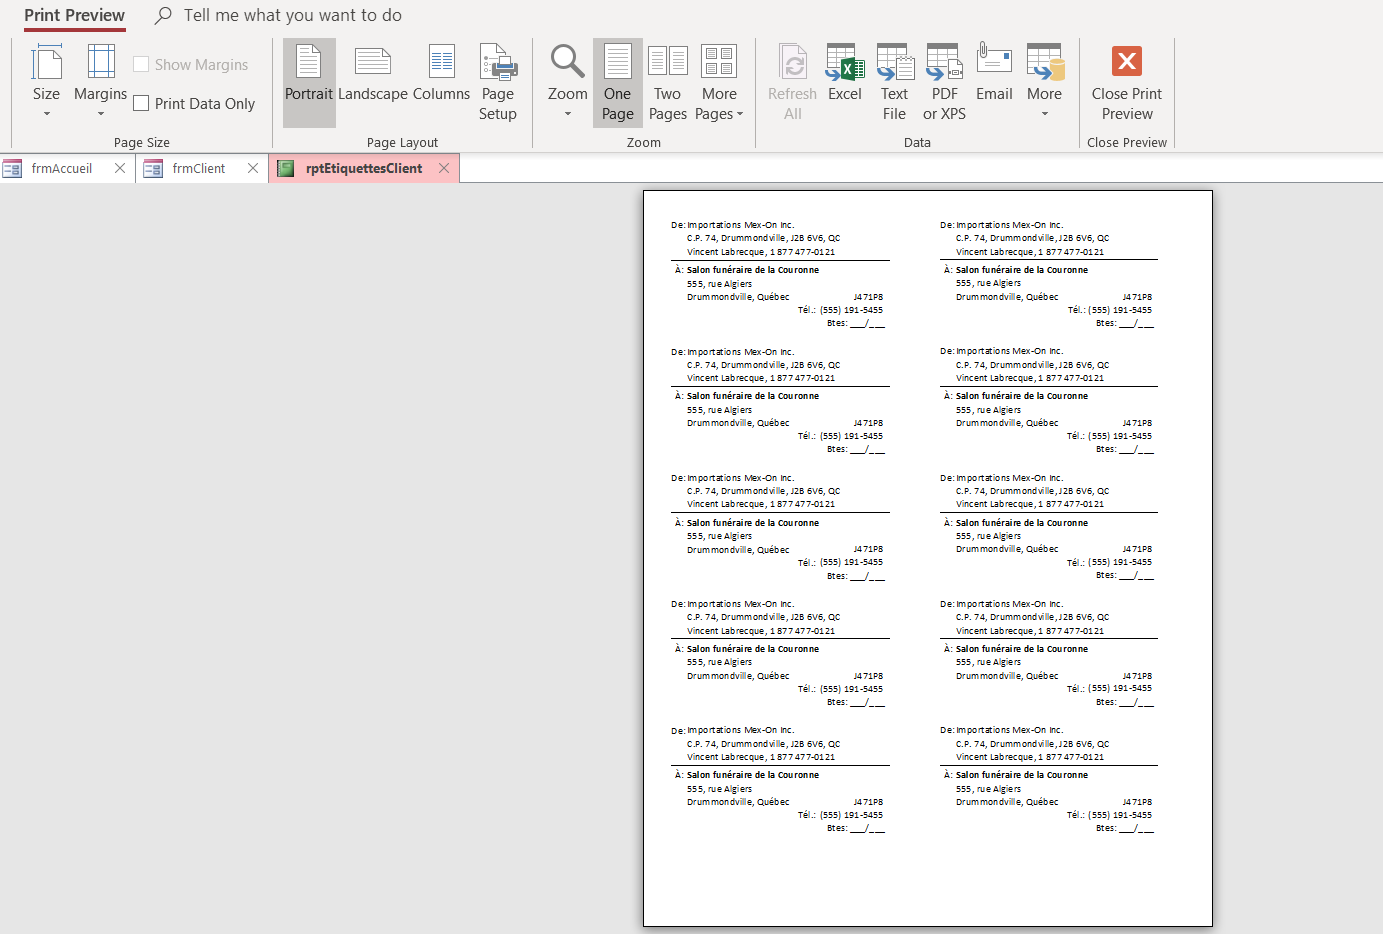This screenshot has width=1383, height=934.
Task: Export the report to a Text File
Action: [894, 82]
